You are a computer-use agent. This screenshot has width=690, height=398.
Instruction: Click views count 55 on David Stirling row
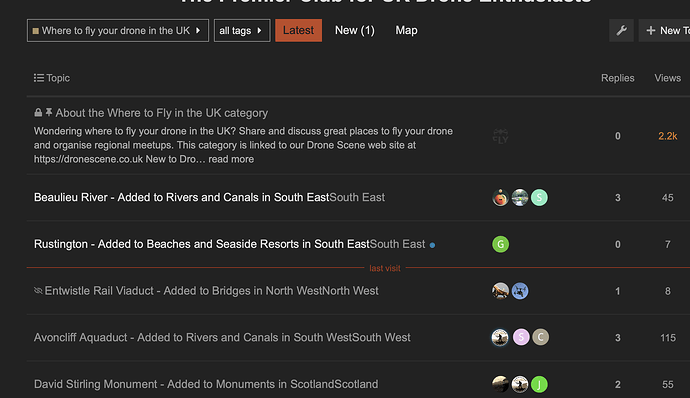pos(668,384)
